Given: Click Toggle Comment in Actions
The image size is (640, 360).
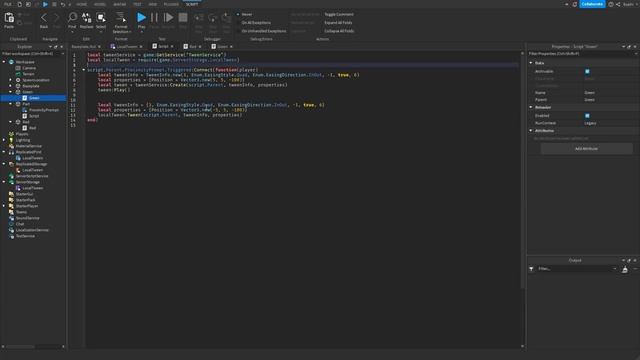Looking at the screenshot, I should 339,14.
